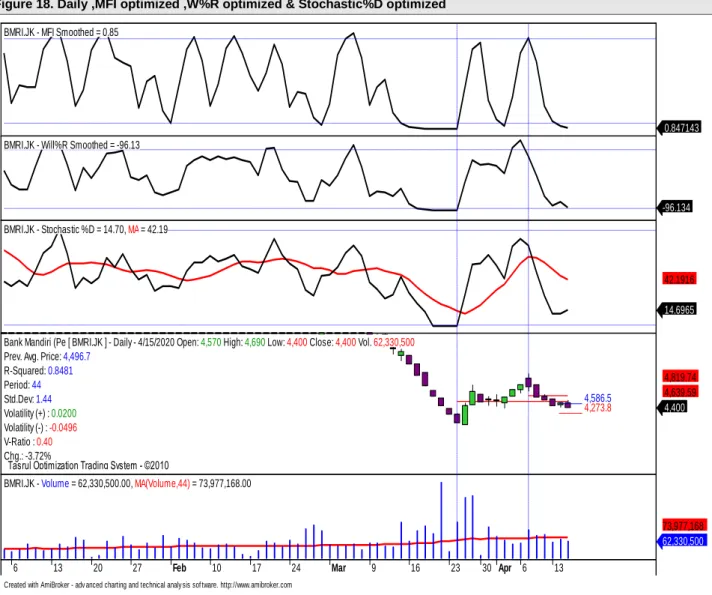
Task: Click the black 4,400 price axis label
Action: 674,407
